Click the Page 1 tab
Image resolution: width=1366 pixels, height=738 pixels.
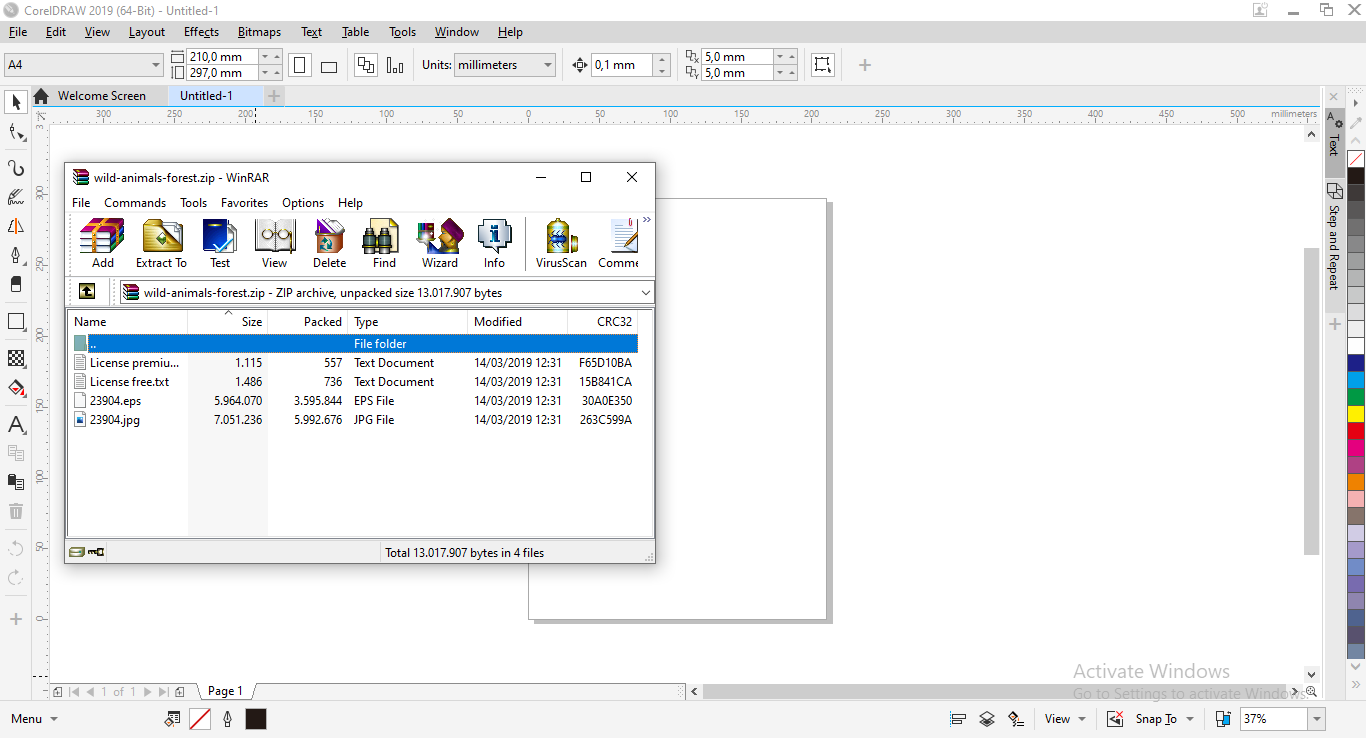226,691
